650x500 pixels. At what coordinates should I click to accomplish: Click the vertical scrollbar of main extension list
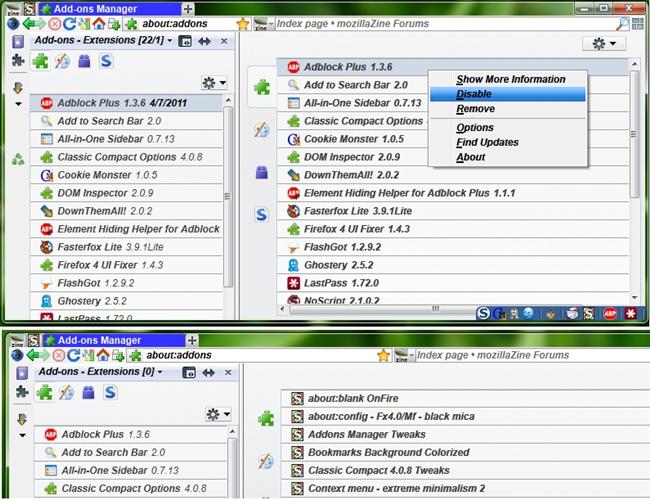pos(634,134)
